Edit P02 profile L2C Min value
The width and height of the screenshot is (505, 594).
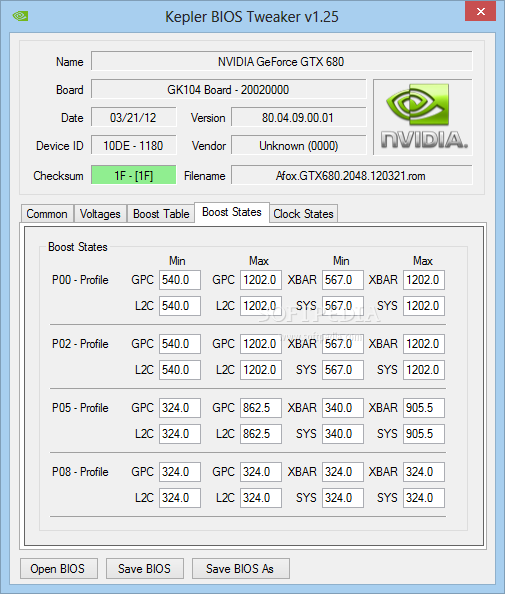(180, 370)
